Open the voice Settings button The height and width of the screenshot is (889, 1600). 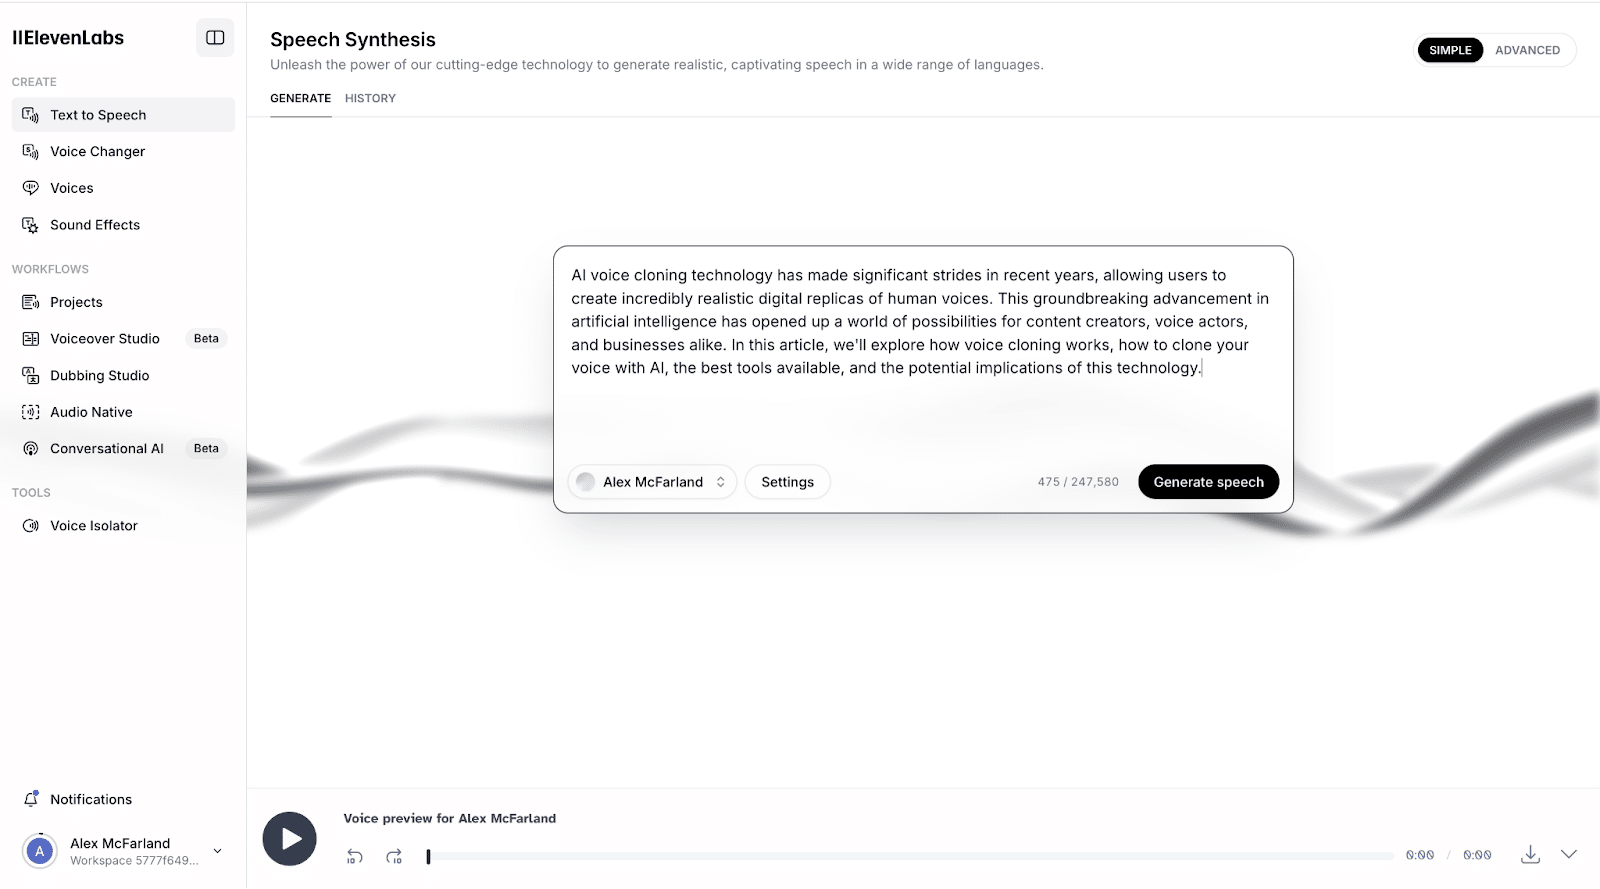tap(787, 482)
